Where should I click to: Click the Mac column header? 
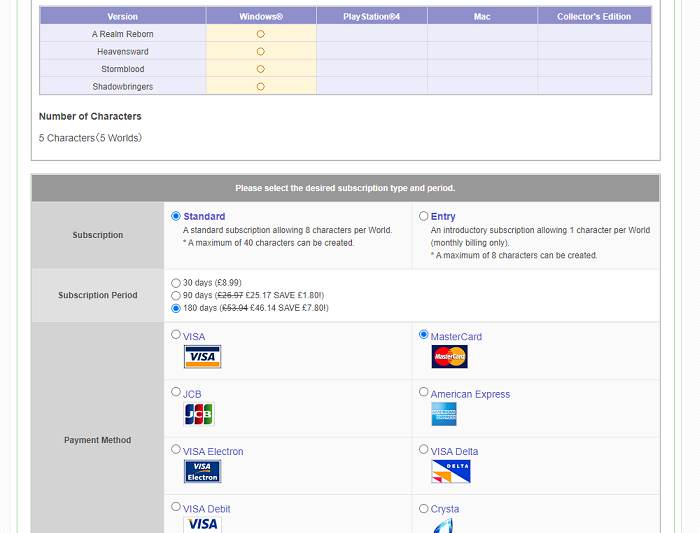pos(482,17)
